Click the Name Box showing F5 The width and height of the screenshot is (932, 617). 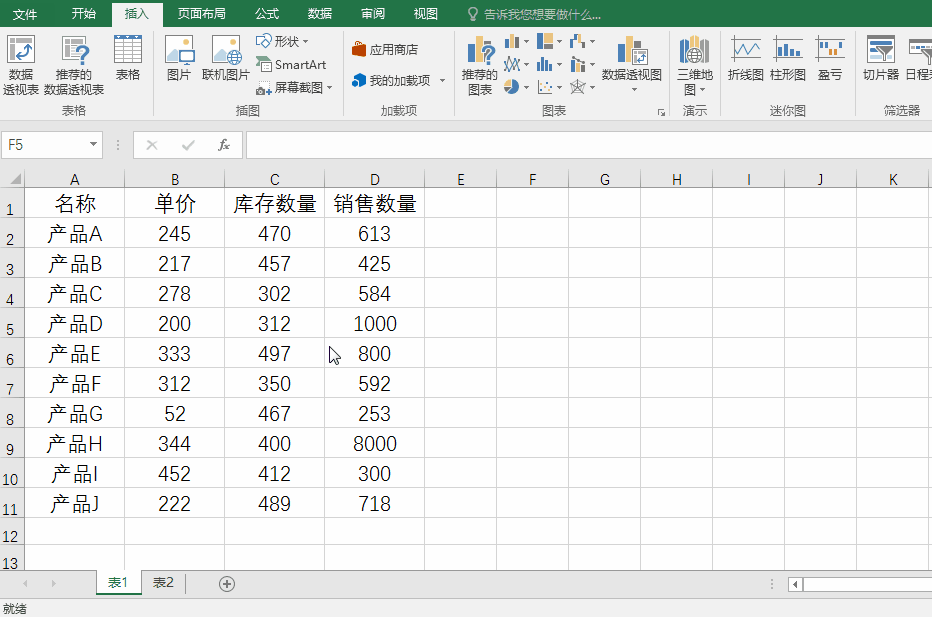coord(45,145)
